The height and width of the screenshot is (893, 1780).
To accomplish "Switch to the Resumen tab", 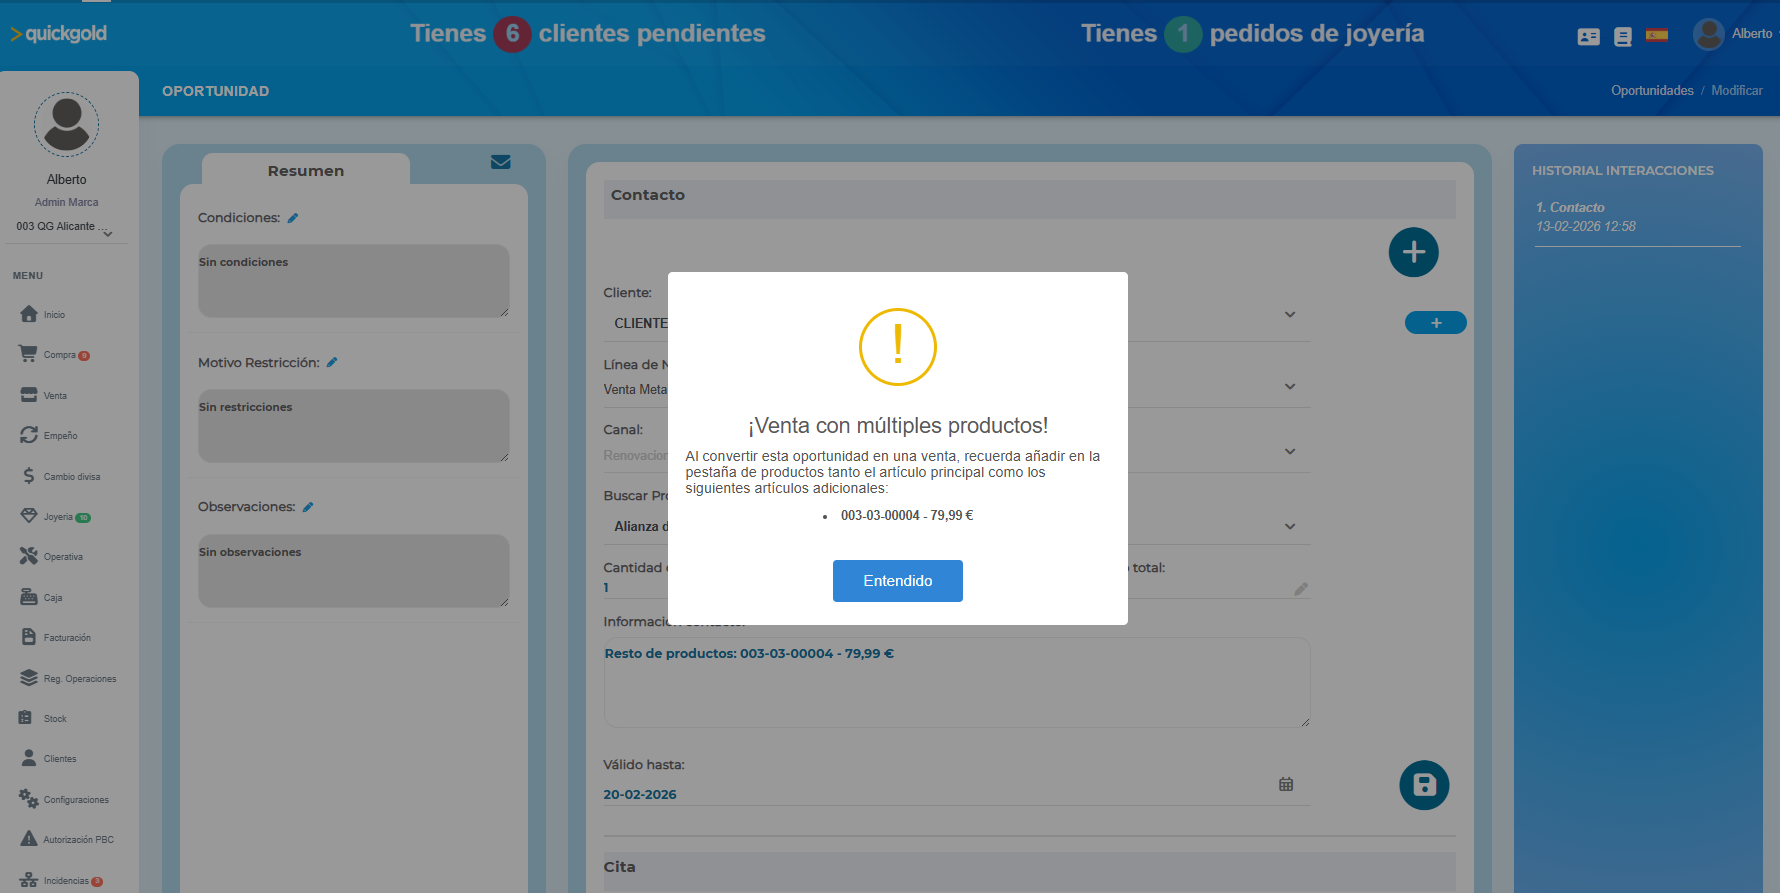I will [305, 171].
